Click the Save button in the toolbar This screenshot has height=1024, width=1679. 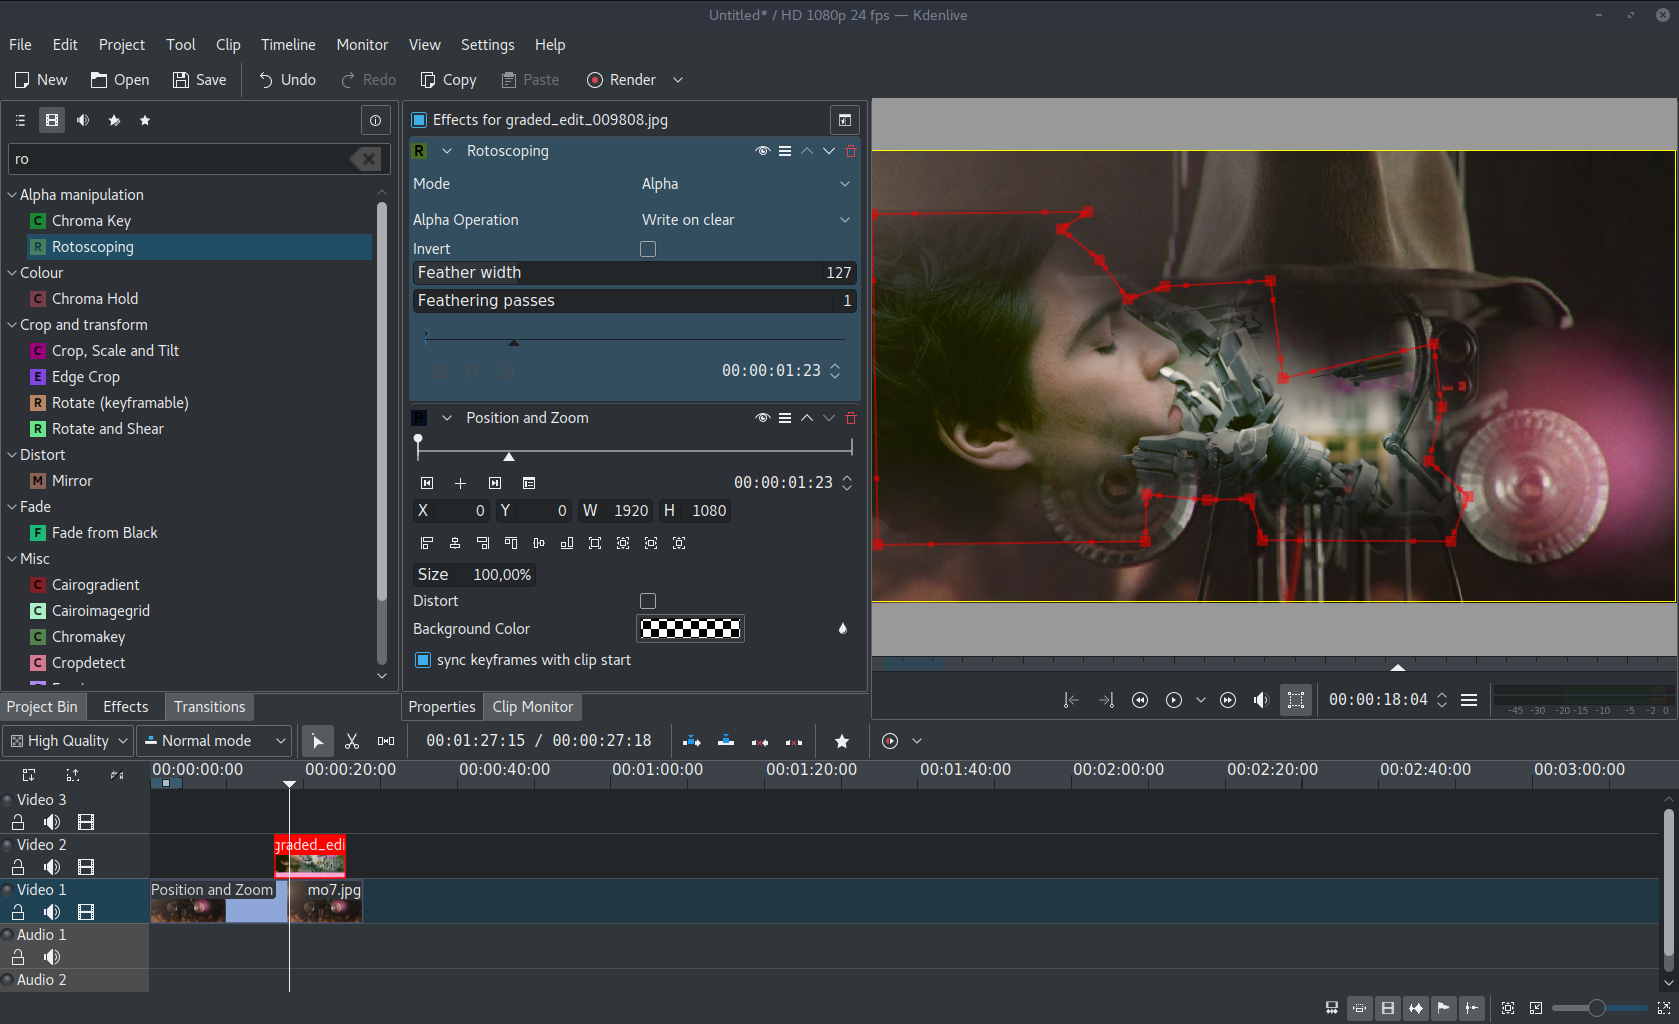pyautogui.click(x=199, y=80)
